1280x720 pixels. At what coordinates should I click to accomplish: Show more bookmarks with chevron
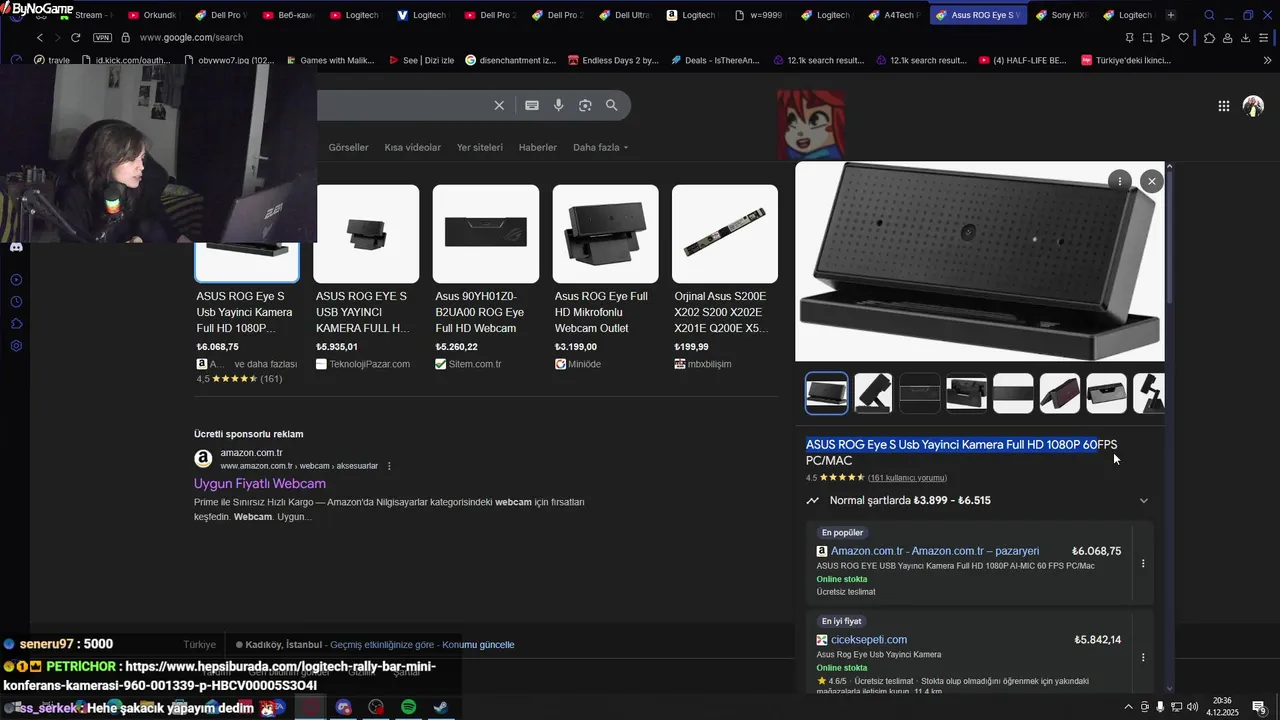coord(1268,60)
